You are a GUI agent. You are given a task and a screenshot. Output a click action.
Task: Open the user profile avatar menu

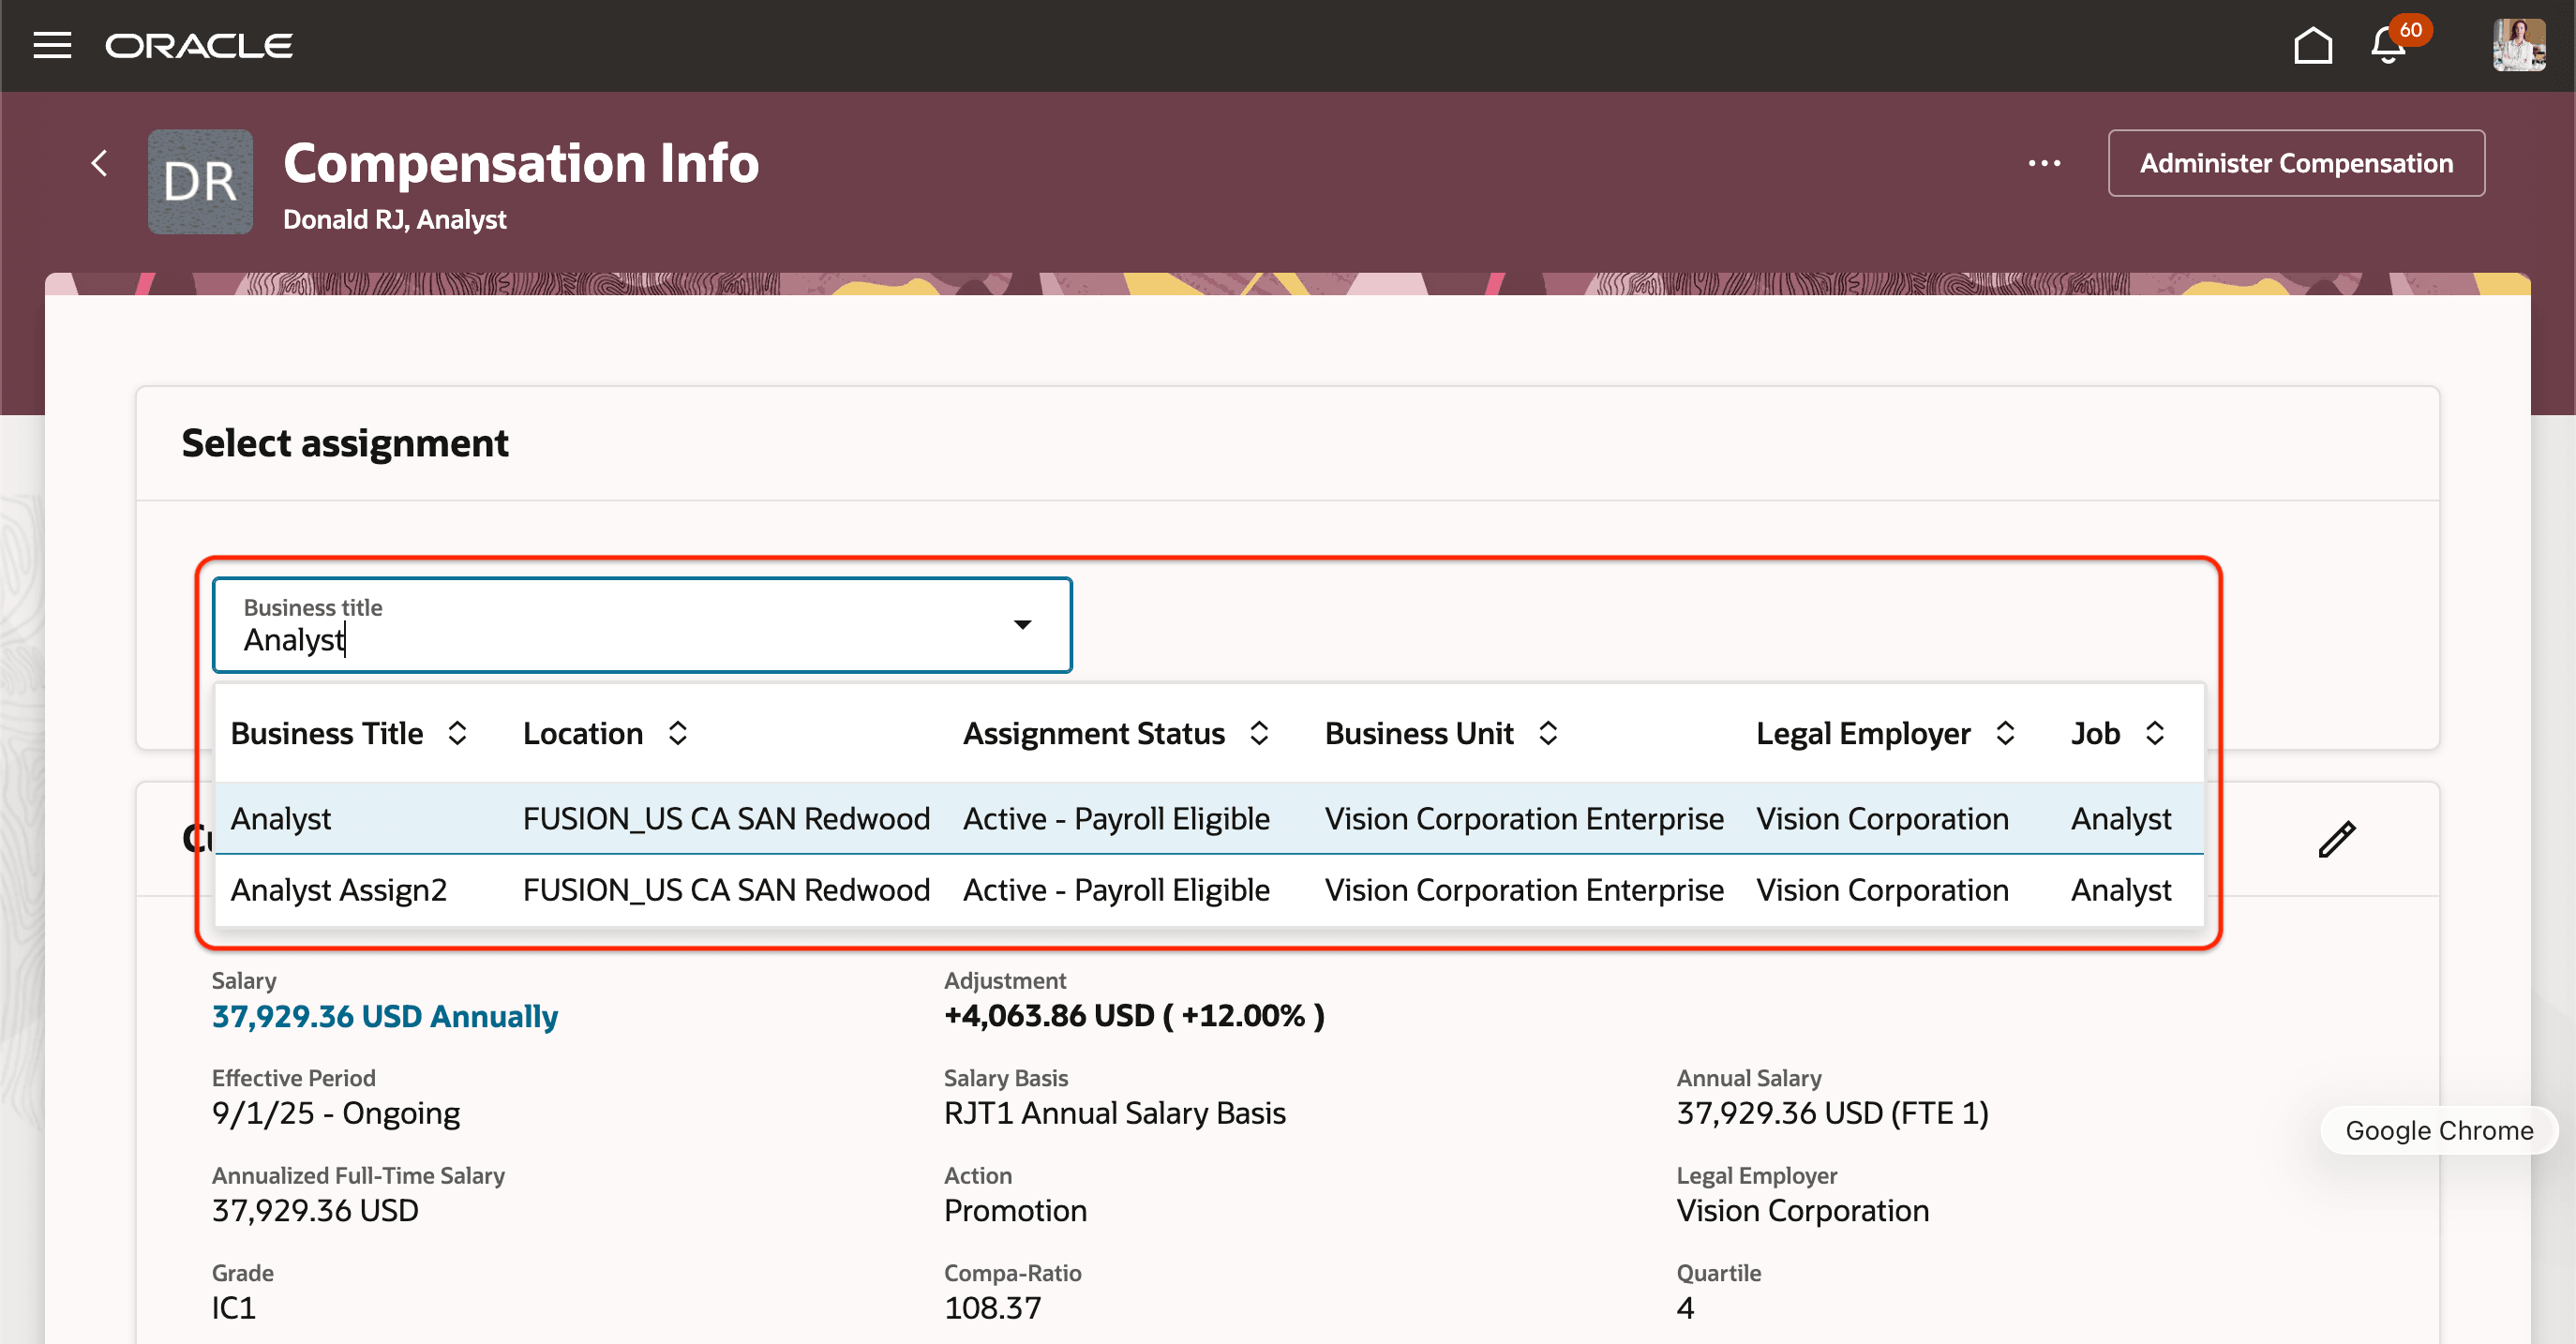coord(2518,45)
